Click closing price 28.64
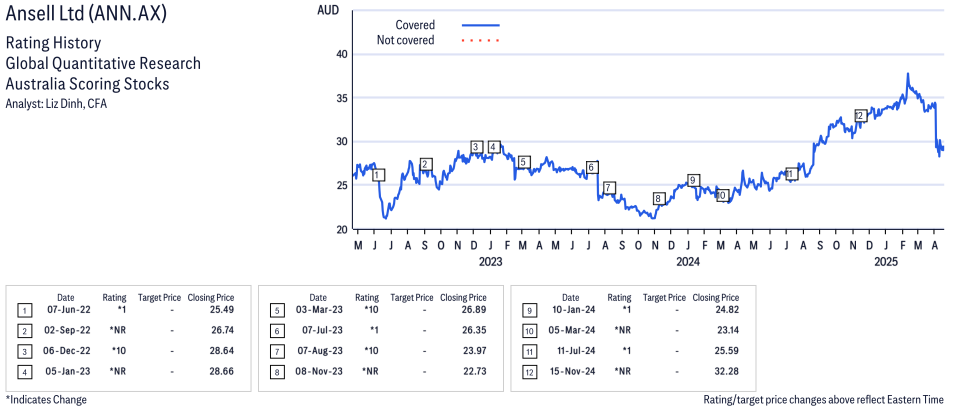The width and height of the screenshot is (955, 407). coord(222,351)
